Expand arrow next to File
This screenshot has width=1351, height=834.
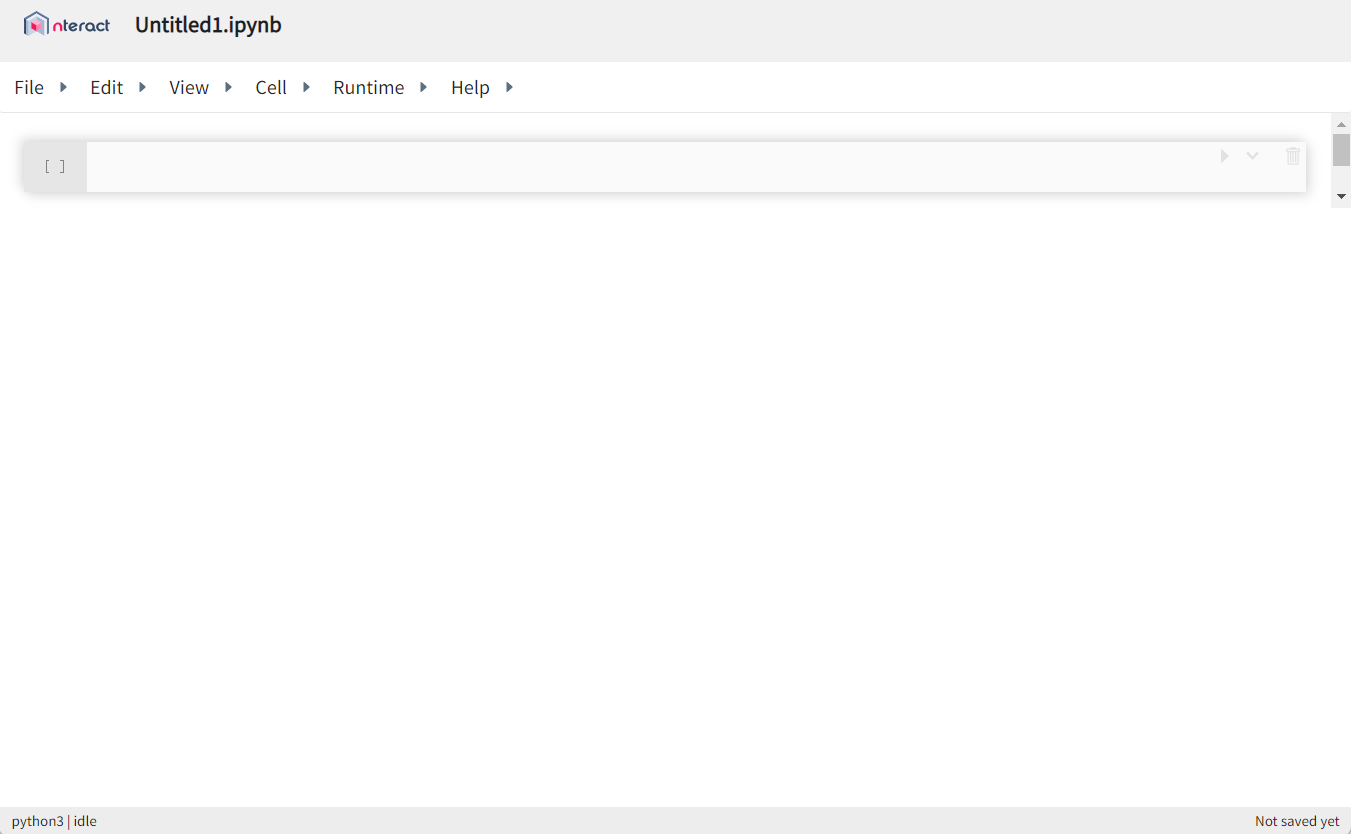63,87
